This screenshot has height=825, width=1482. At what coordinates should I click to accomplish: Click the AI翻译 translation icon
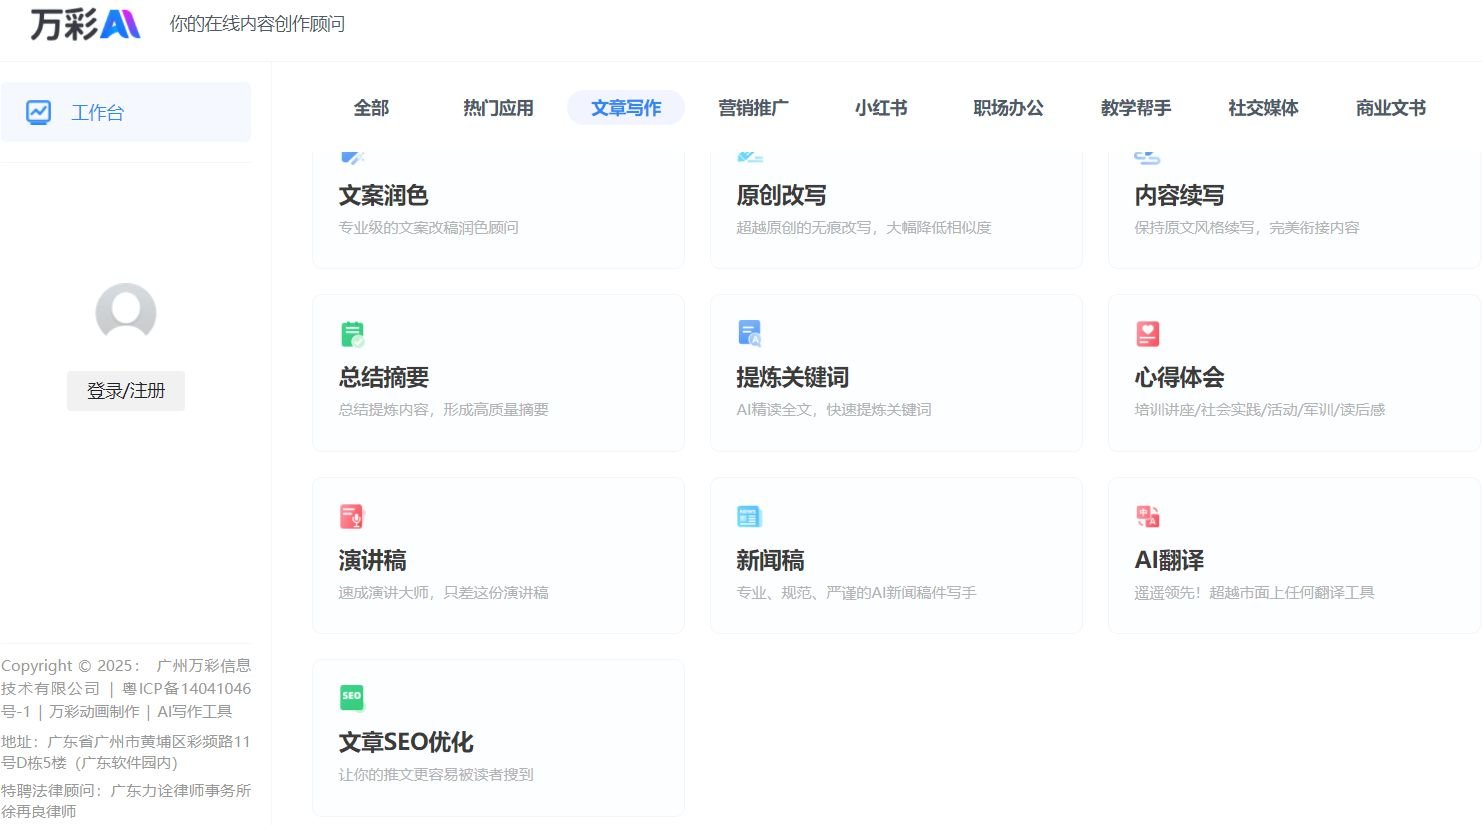tap(1147, 516)
